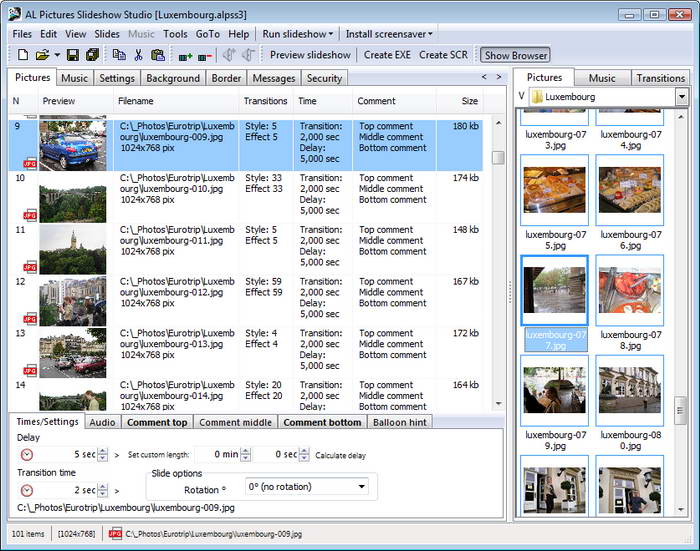700x551 pixels.
Task: Switch to the Security tab
Action: tap(324, 78)
